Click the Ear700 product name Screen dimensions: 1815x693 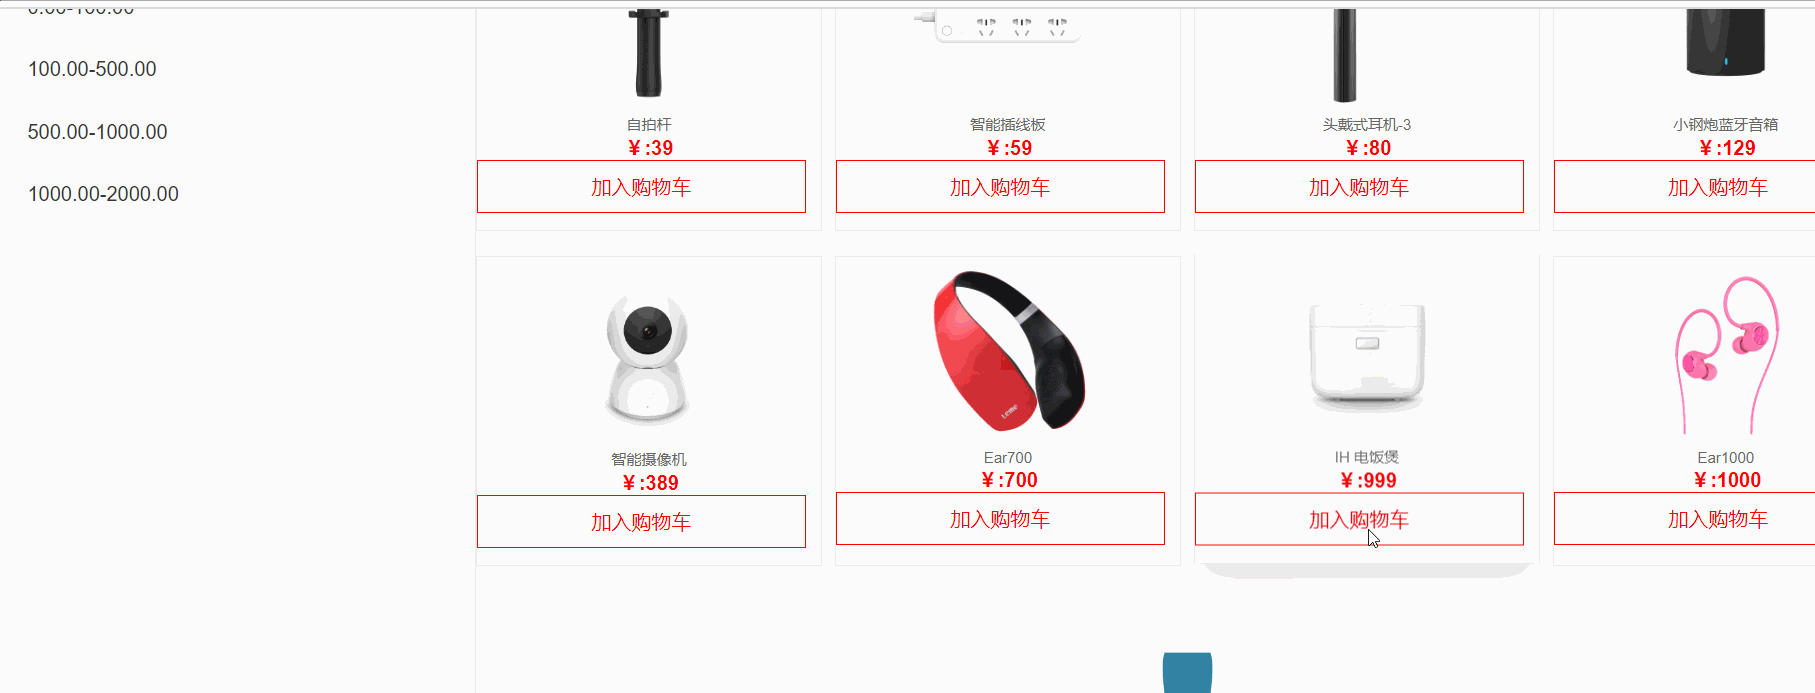tap(1008, 458)
